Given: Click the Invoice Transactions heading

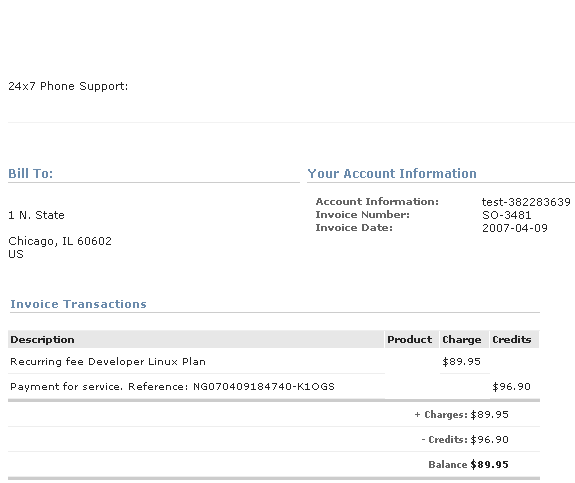Looking at the screenshot, I should pyautogui.click(x=78, y=304).
